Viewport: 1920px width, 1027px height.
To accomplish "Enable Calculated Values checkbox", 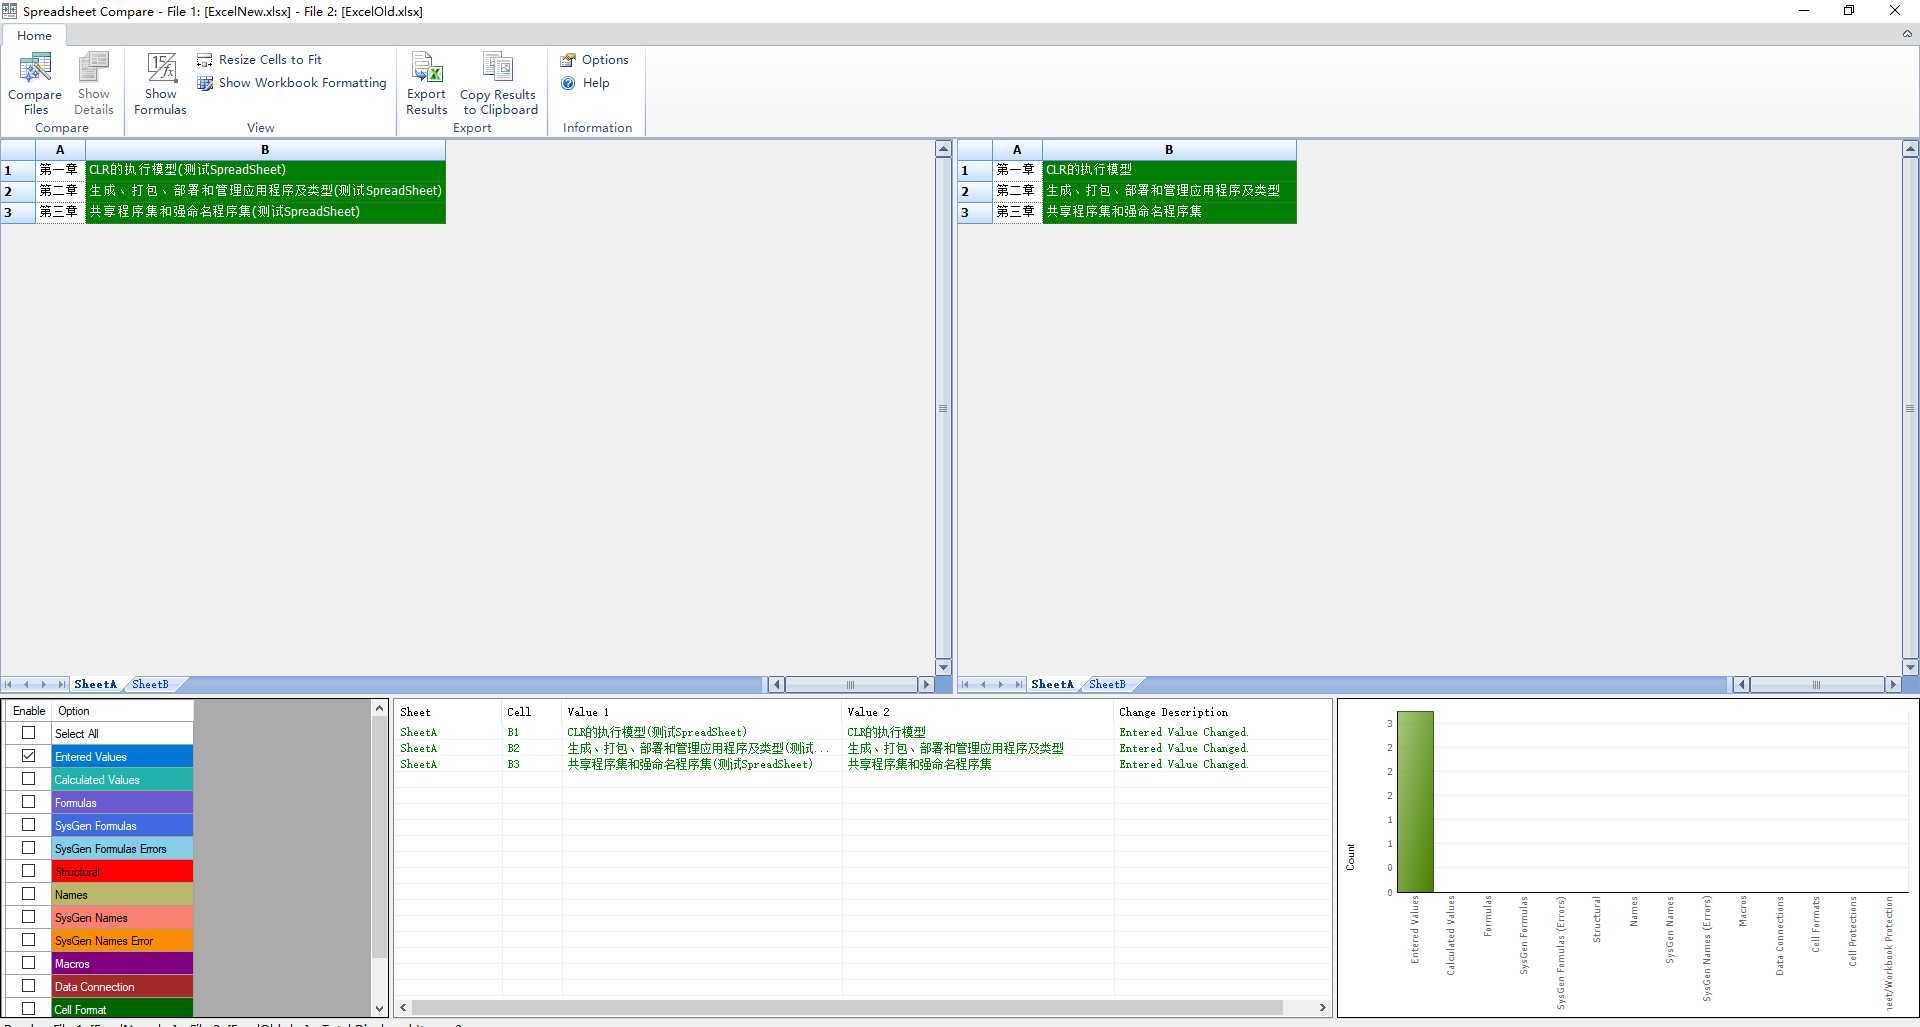I will point(28,779).
